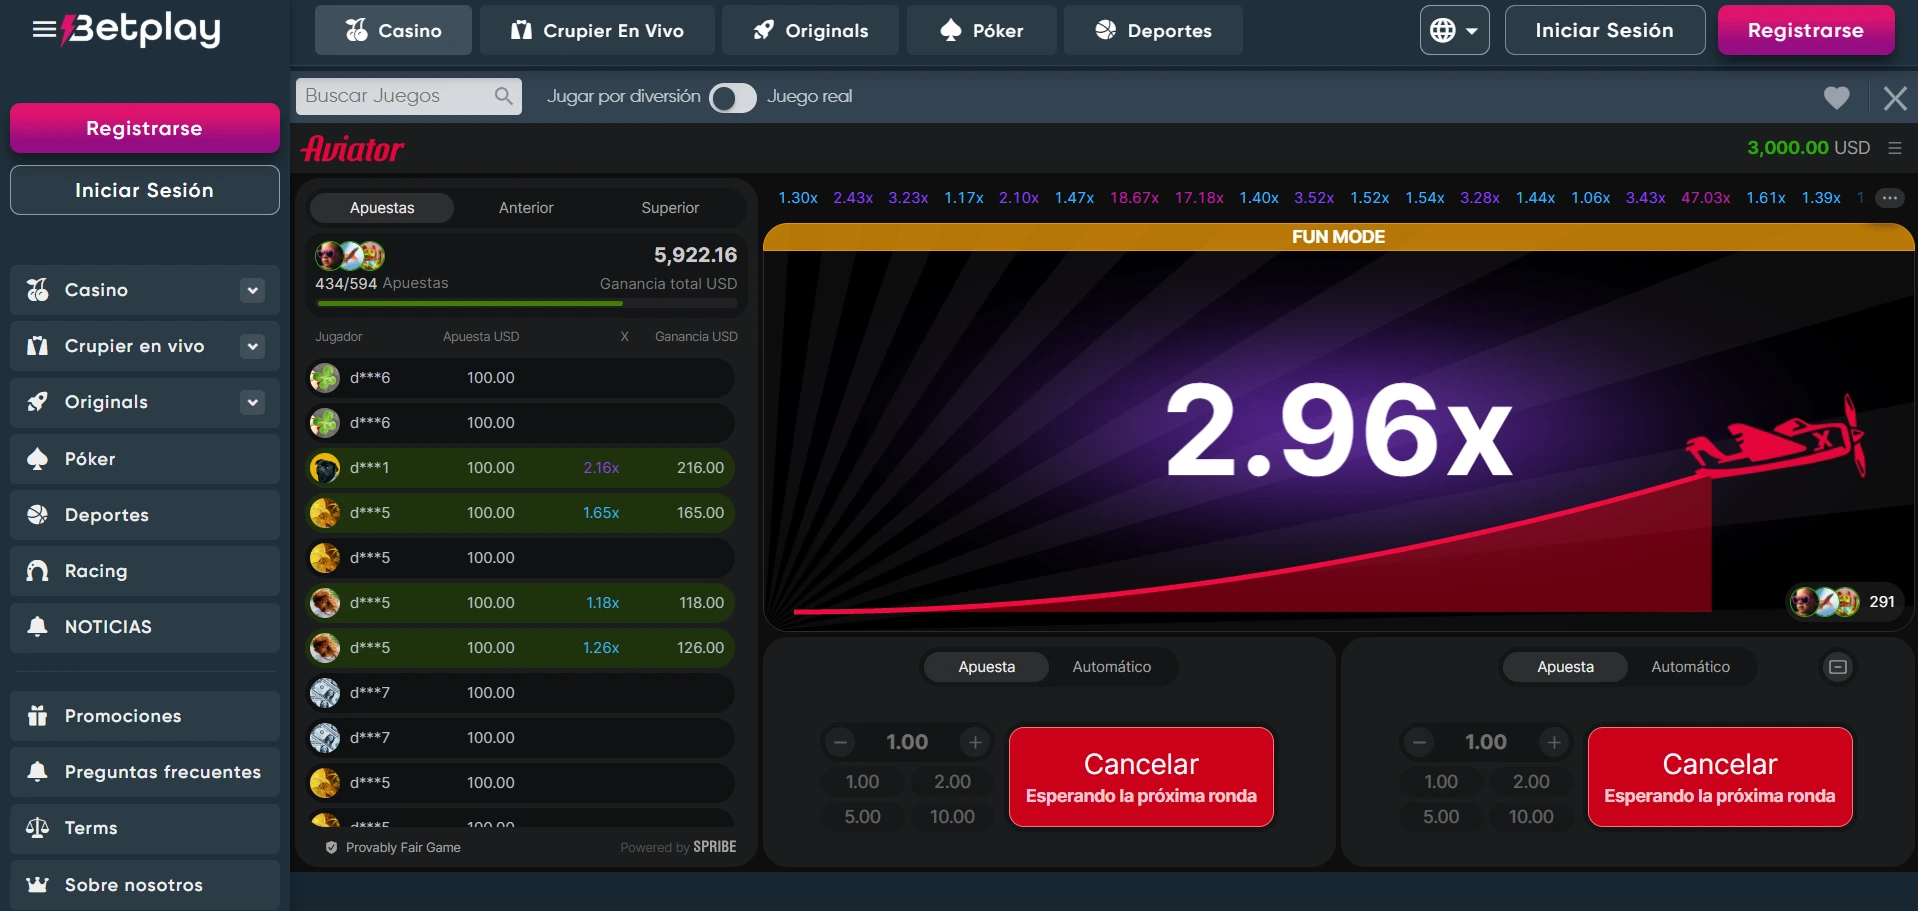Expand the Casino section in the sidebar
This screenshot has width=1918, height=911.
pyautogui.click(x=252, y=290)
